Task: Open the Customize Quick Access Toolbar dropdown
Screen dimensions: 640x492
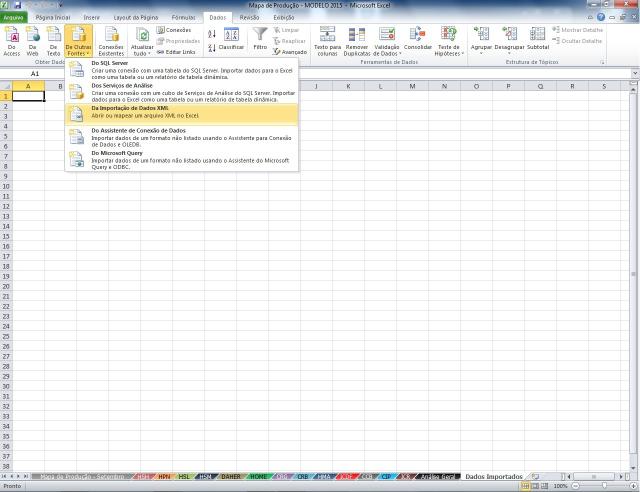Action: 60,5
